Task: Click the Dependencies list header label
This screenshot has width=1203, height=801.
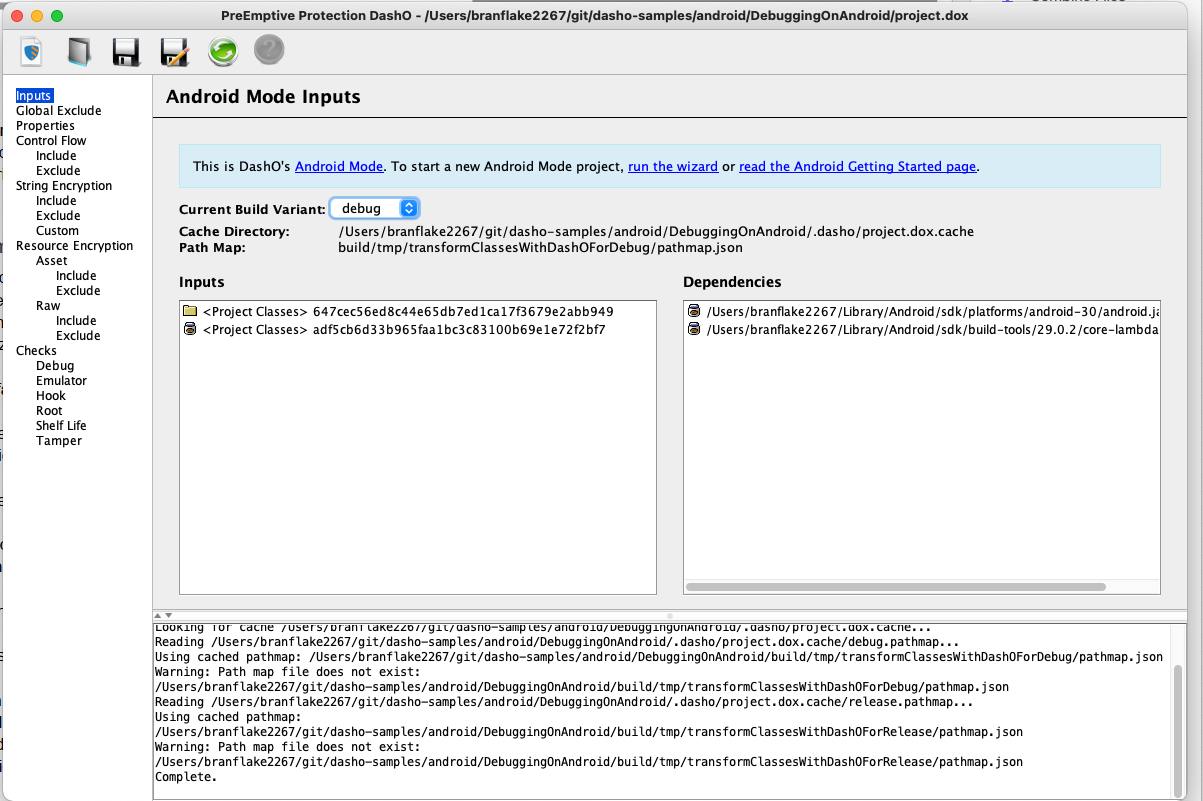Action: coord(732,282)
